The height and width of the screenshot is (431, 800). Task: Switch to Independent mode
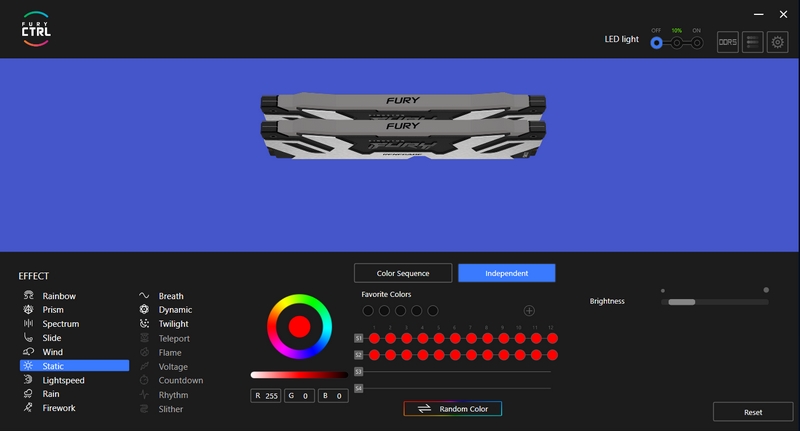507,273
